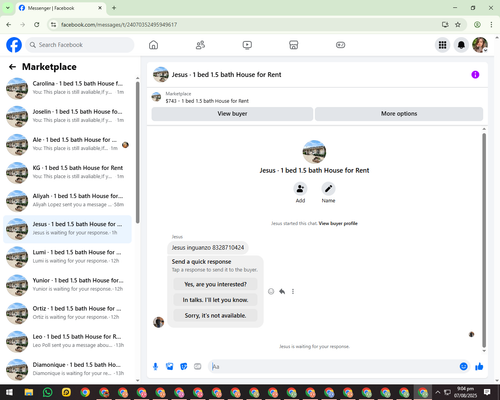The width and height of the screenshot is (500, 400).
Task: Show hidden system tray icons
Action: 438,392
